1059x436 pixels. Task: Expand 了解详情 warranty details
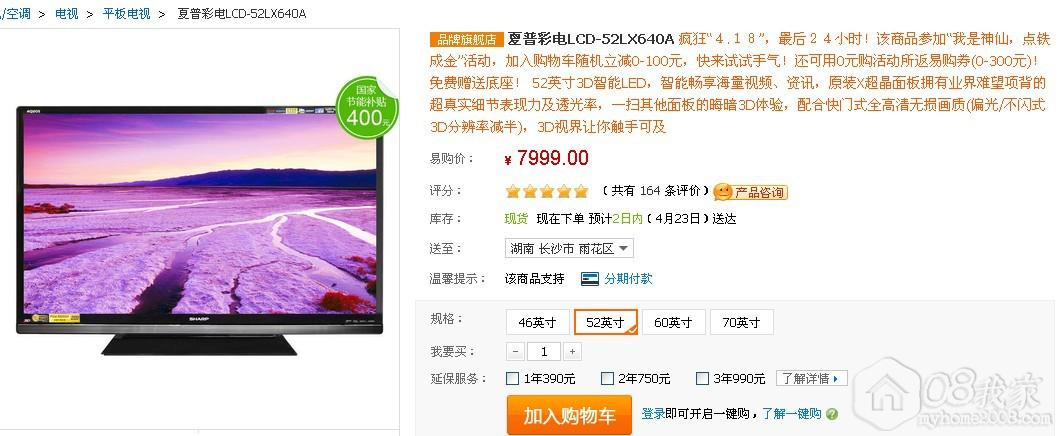[811, 379]
